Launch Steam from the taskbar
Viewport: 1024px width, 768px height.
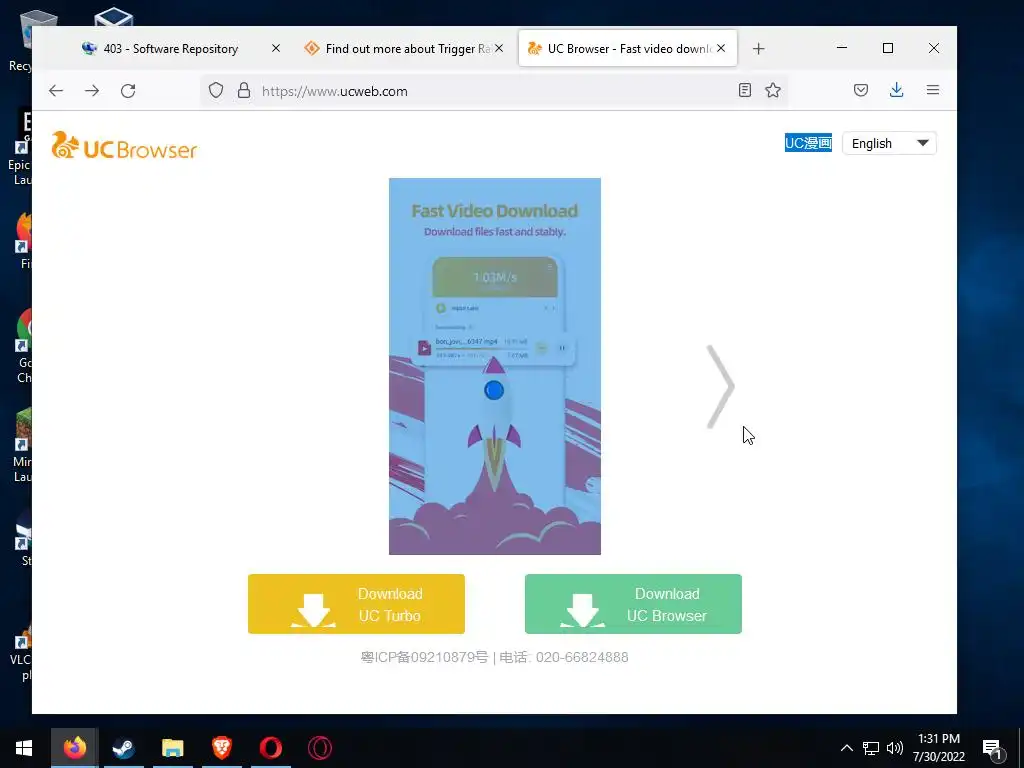point(123,748)
